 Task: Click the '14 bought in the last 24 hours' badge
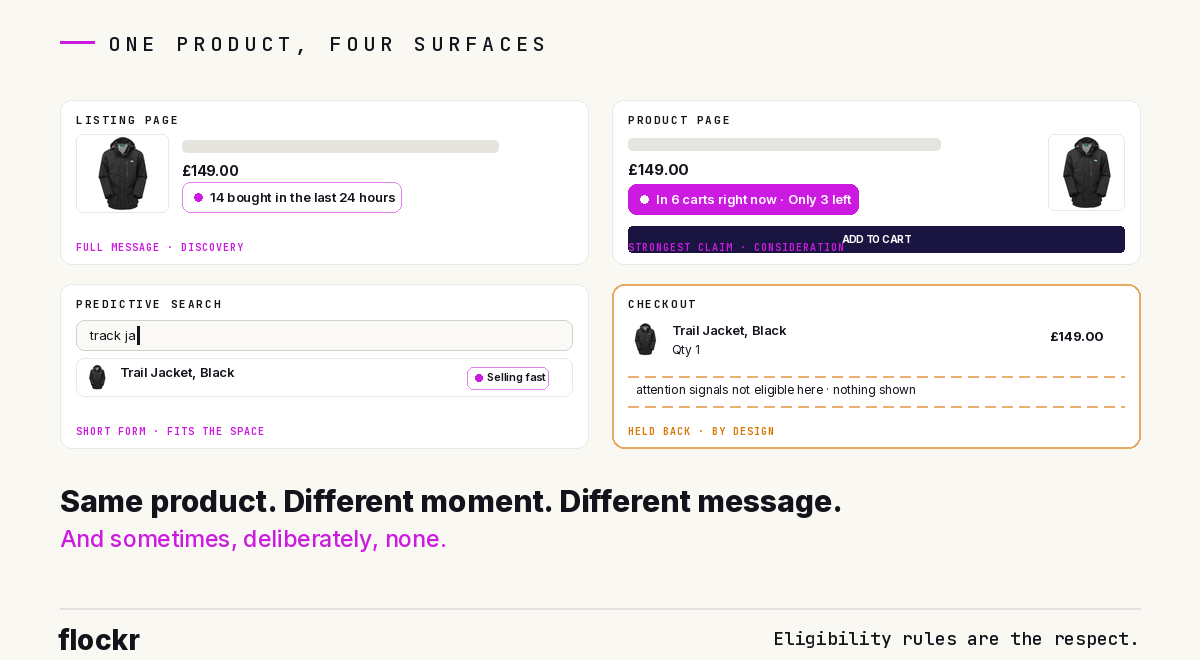292,198
